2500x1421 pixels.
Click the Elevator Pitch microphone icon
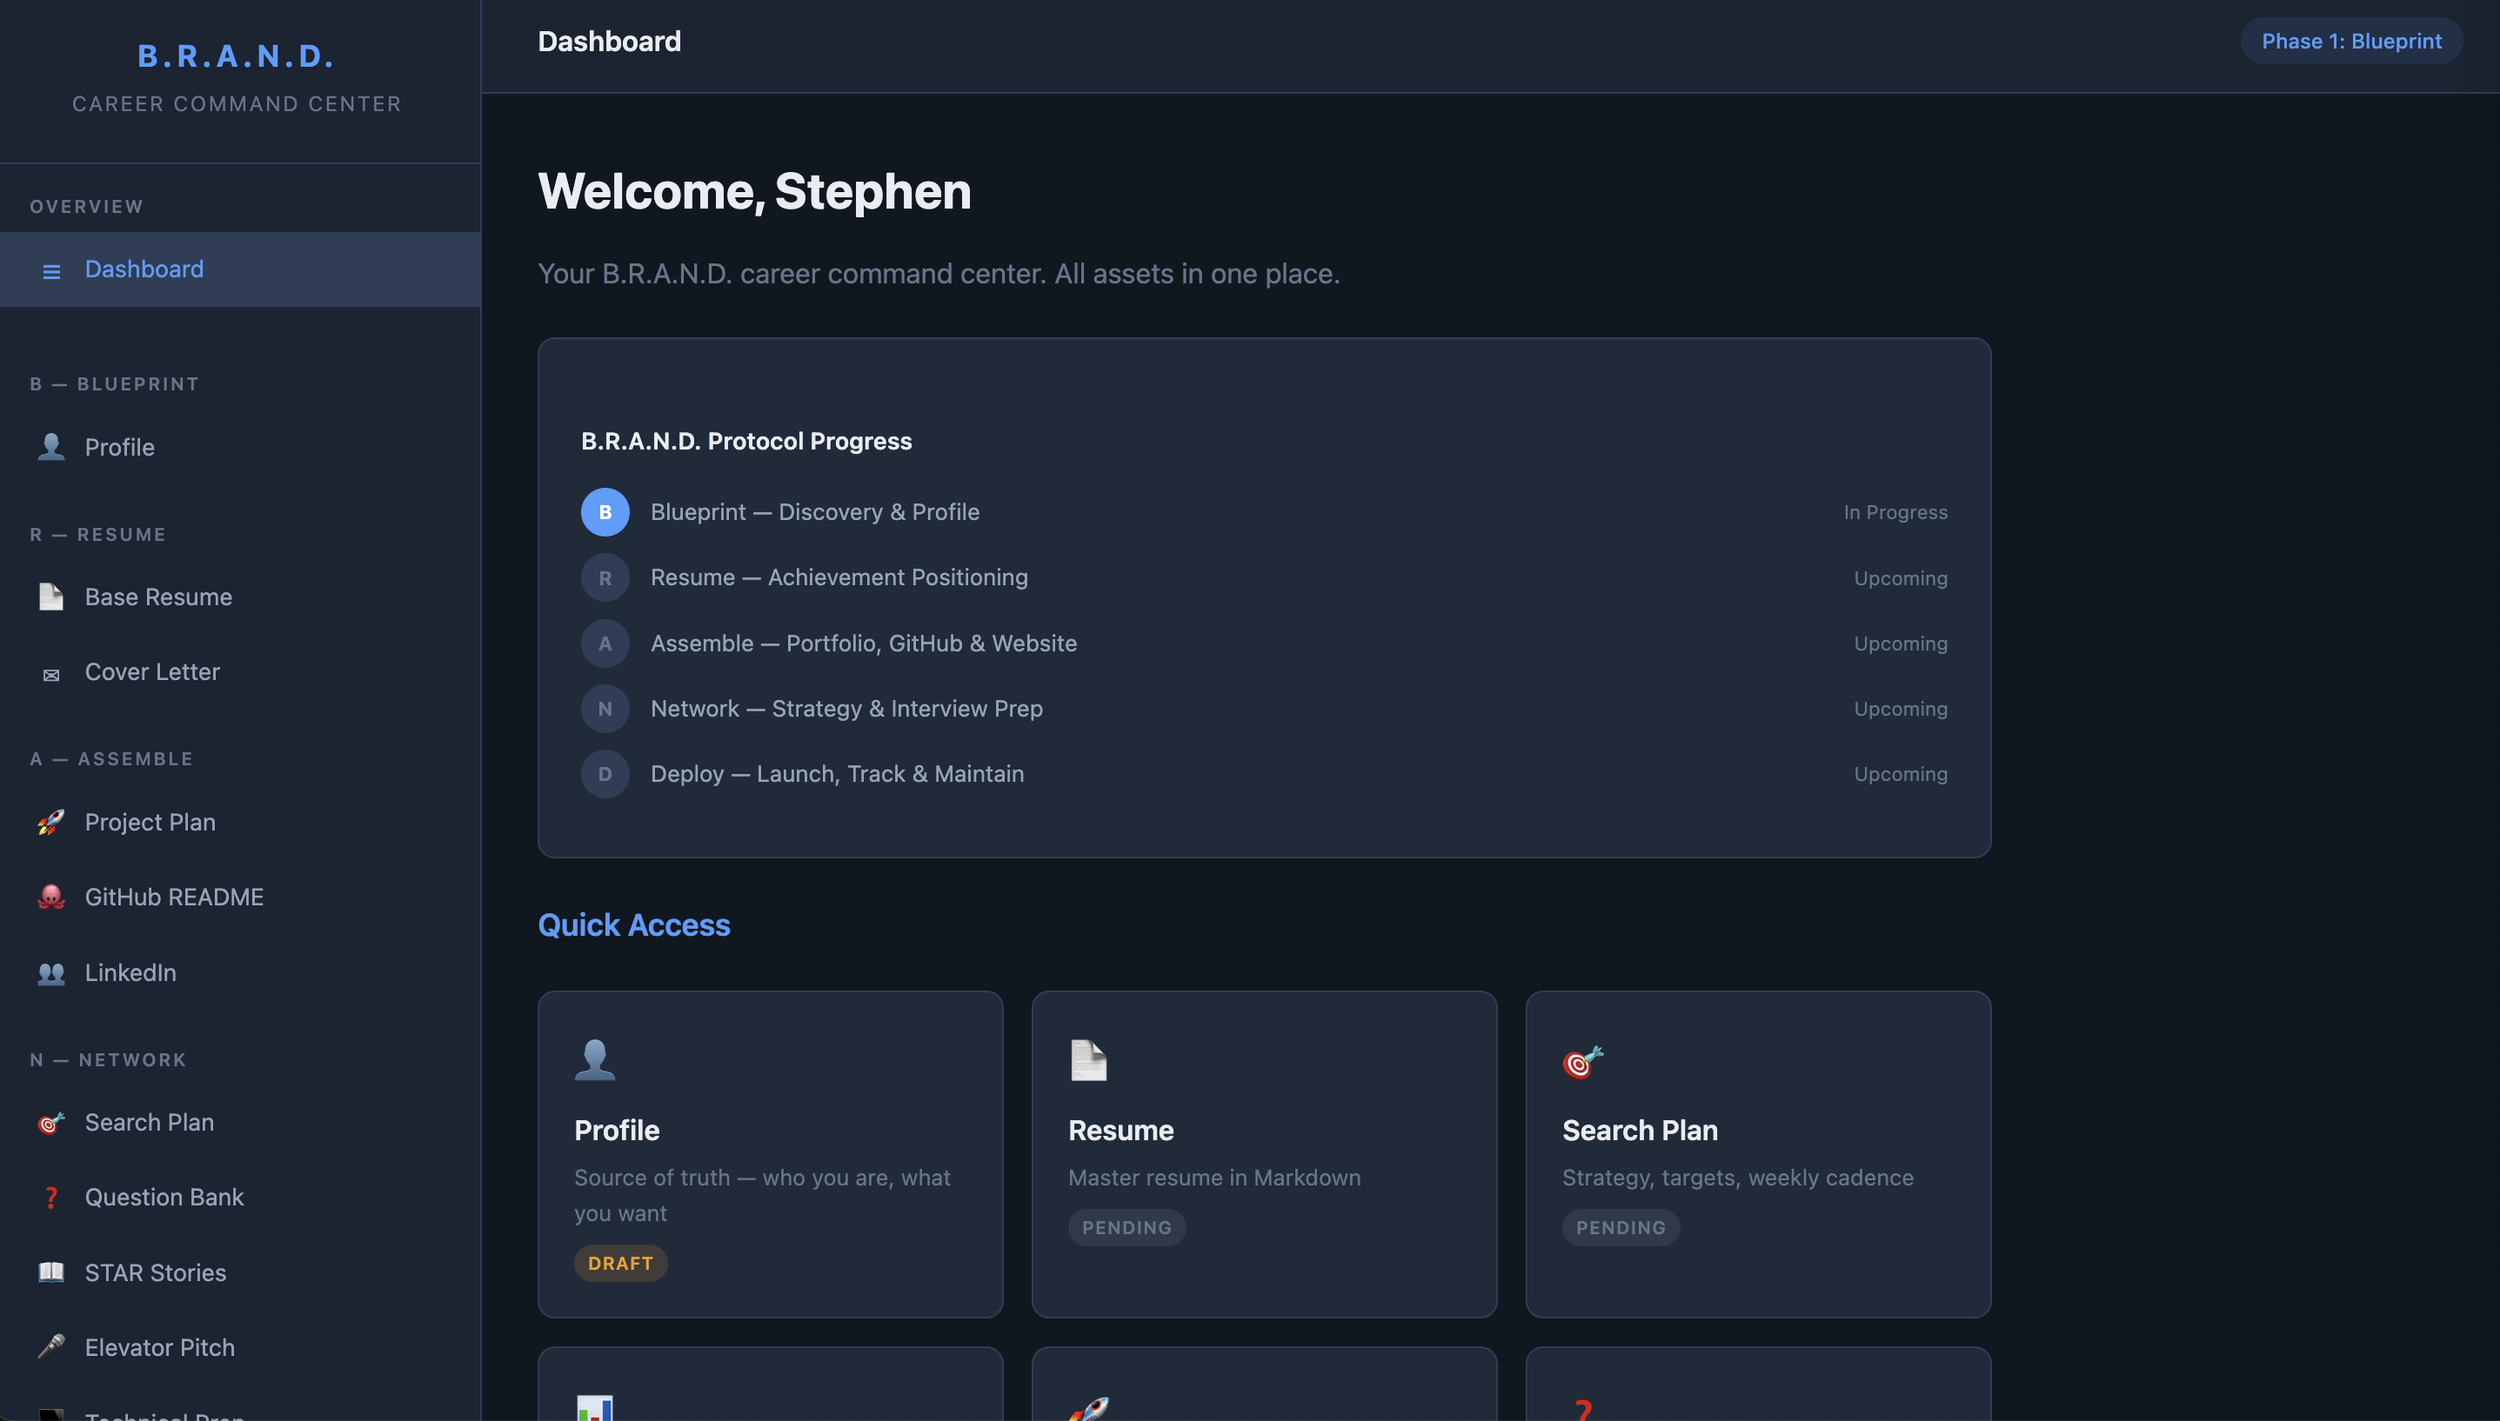tap(50, 1347)
